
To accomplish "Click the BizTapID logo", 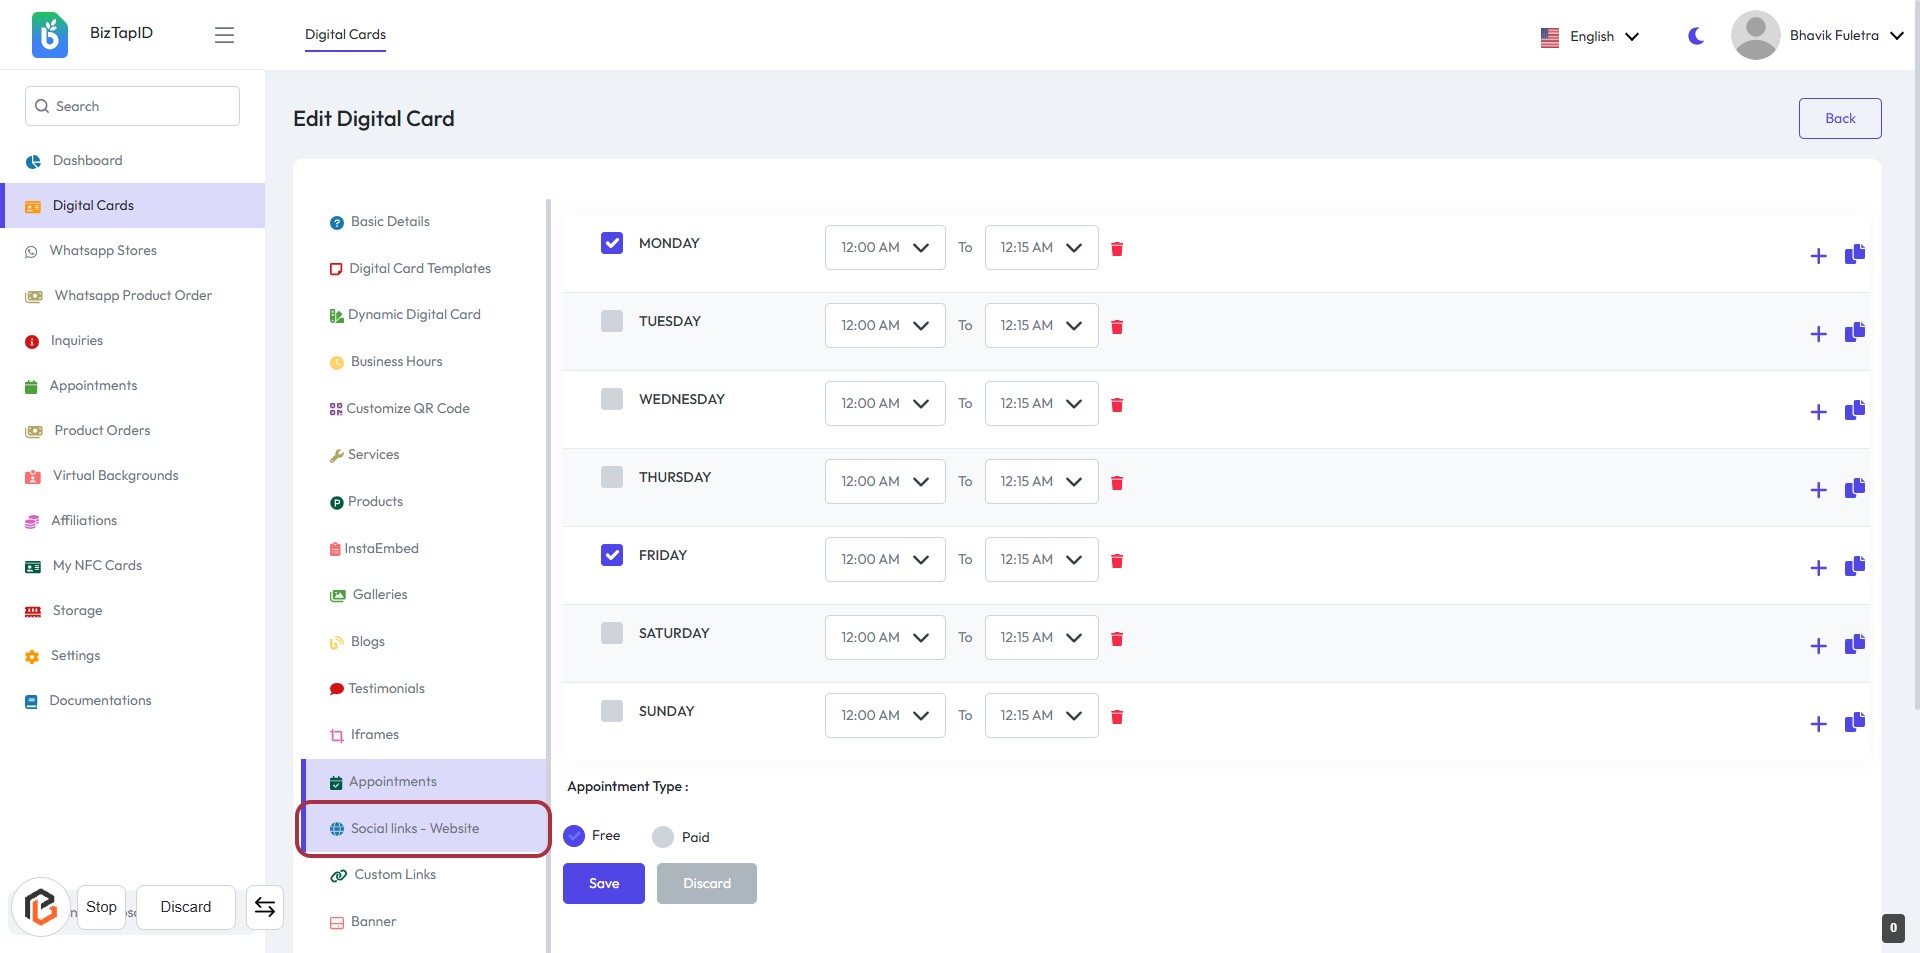I will pos(50,35).
